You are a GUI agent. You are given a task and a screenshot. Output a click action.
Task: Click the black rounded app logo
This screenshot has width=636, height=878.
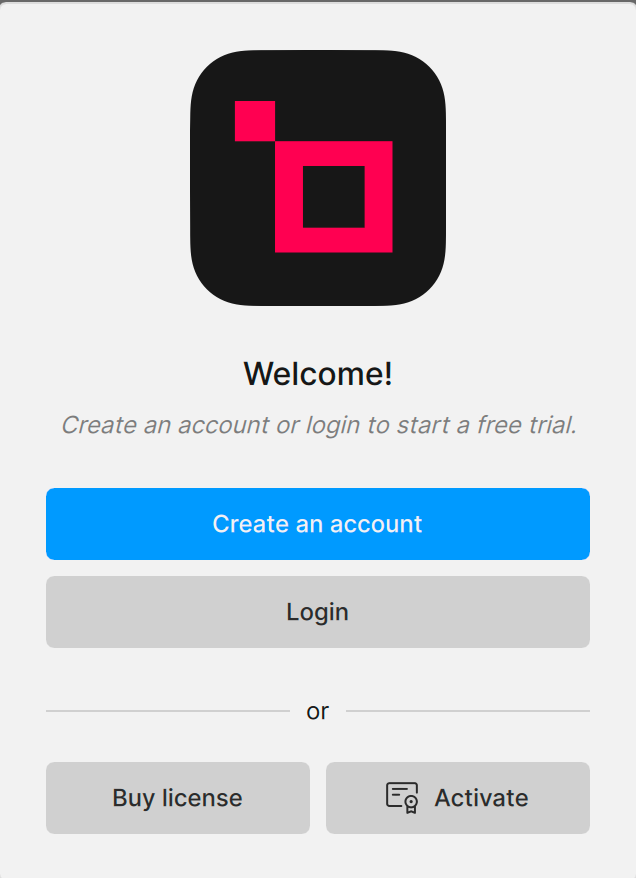318,178
